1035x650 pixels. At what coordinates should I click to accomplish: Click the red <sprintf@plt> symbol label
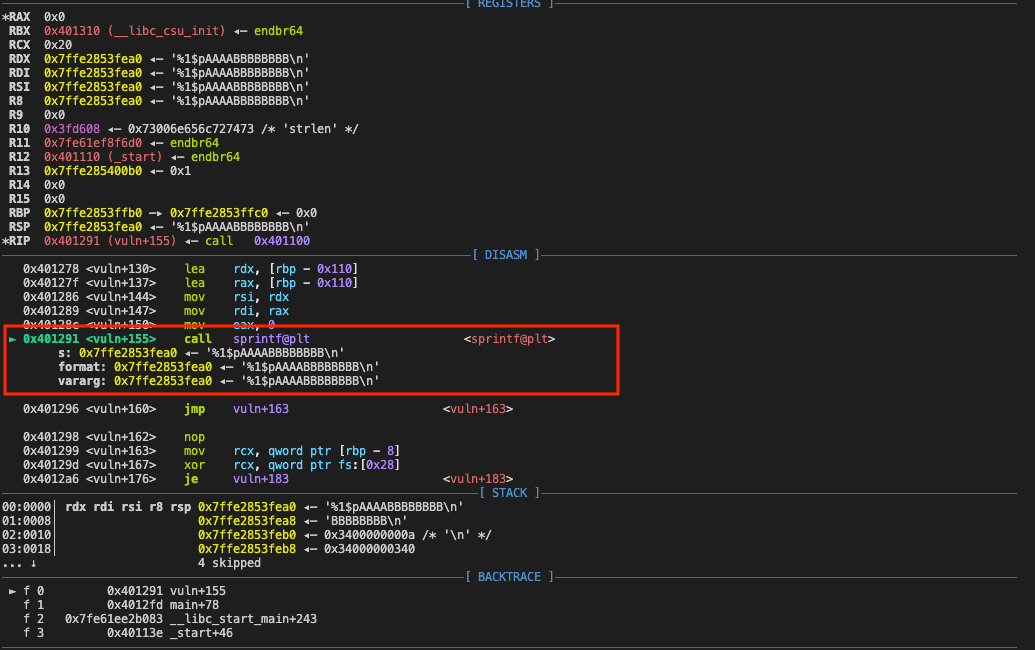click(x=509, y=339)
